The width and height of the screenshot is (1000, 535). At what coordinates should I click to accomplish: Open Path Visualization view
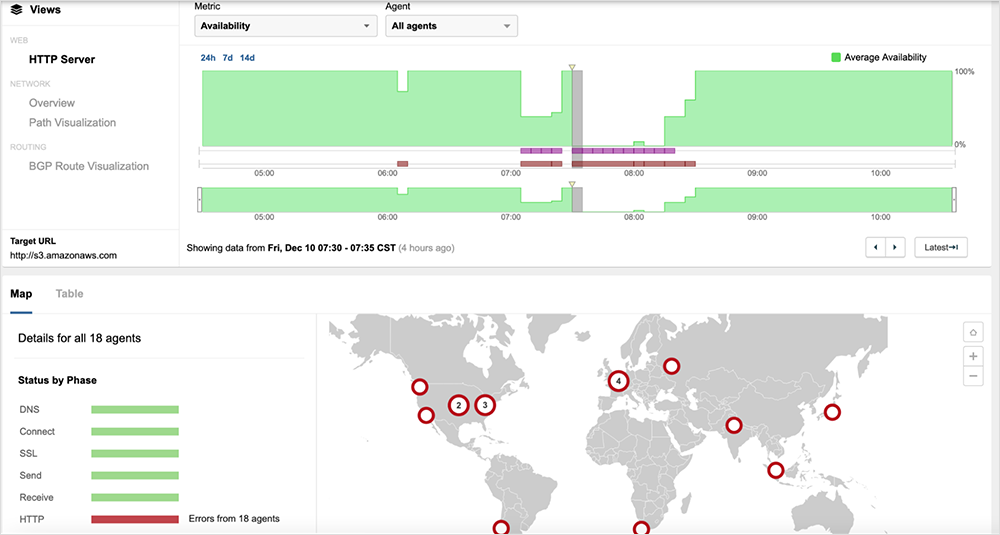(x=72, y=123)
